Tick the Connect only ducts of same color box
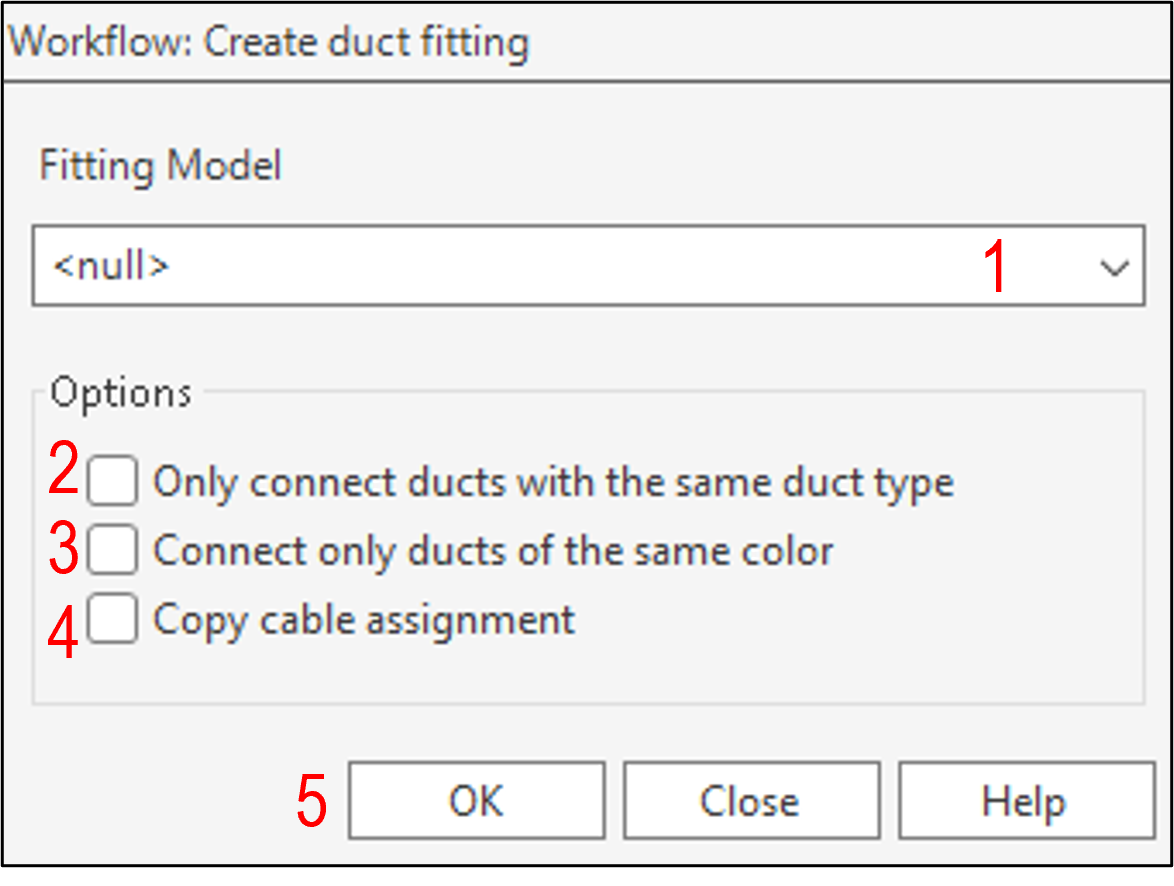 coord(112,551)
